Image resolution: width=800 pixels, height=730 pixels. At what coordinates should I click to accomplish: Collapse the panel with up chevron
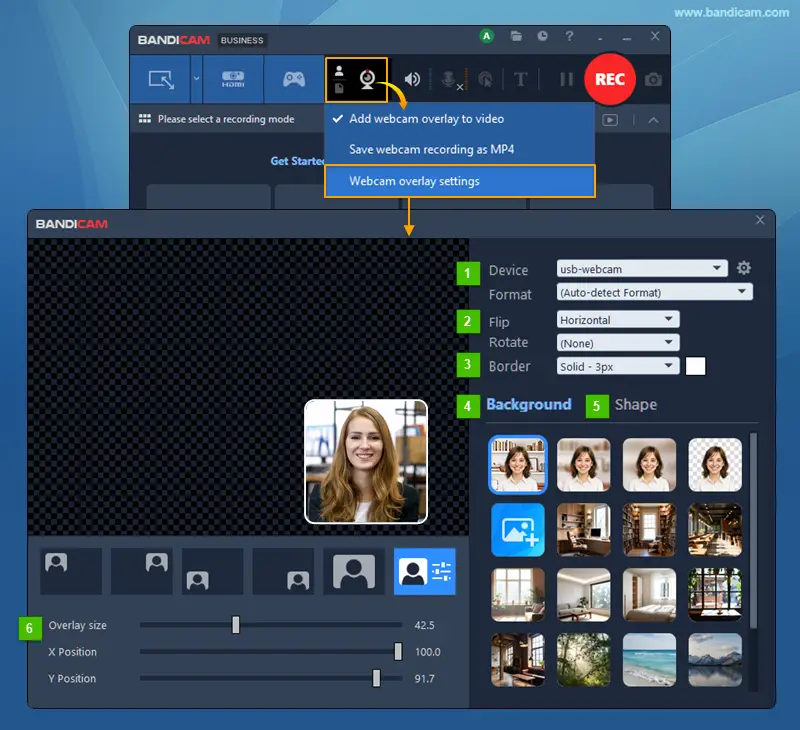coord(653,120)
